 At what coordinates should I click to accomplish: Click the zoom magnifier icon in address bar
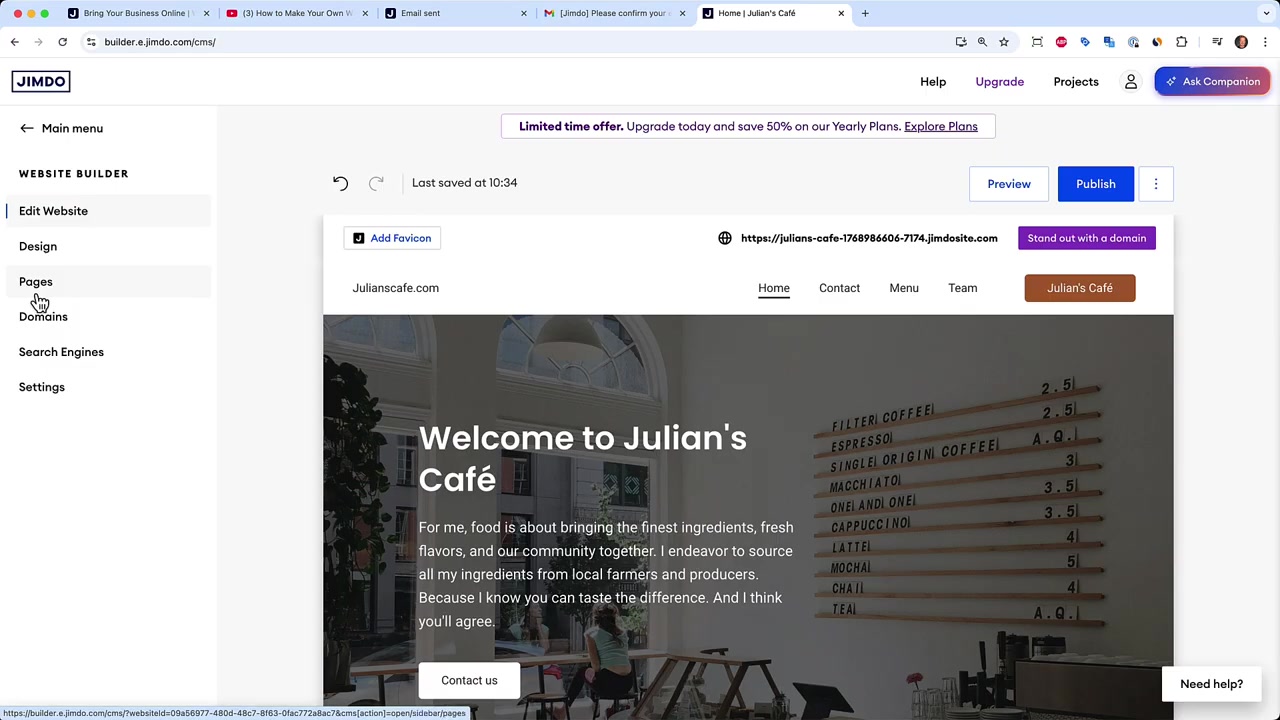(x=982, y=42)
